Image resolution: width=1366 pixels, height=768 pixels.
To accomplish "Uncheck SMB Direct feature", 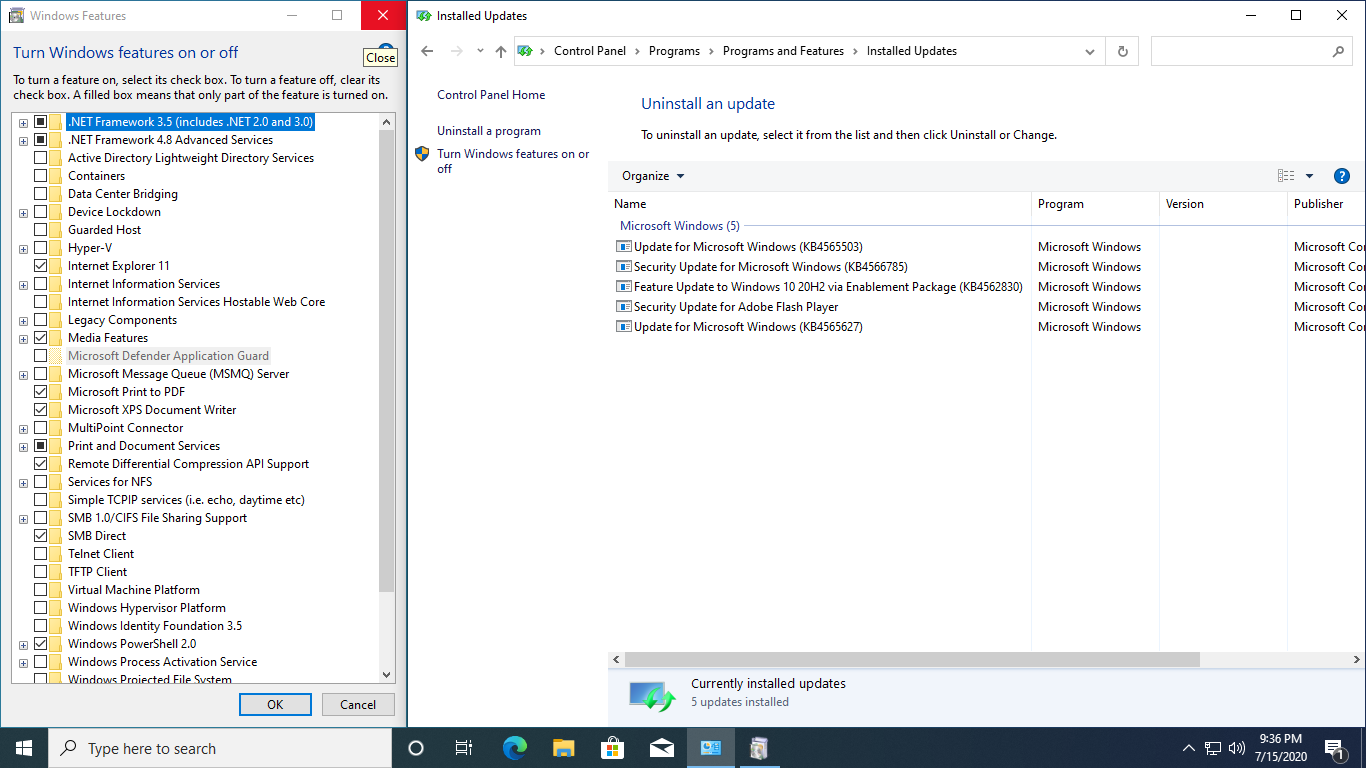I will (x=41, y=536).
